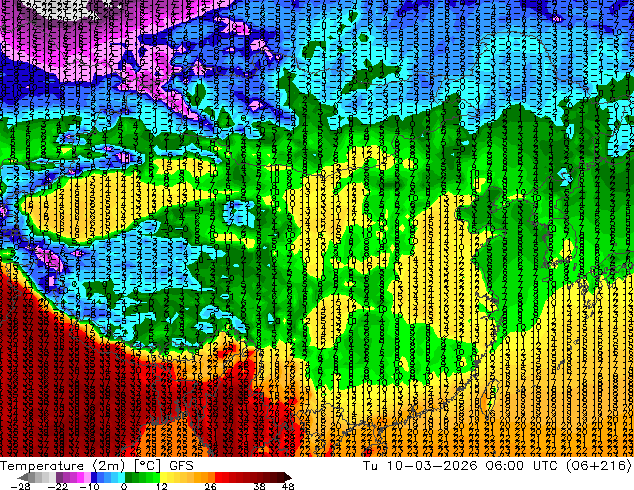
Task: Click the '-22' legend value
Action: 57,486
